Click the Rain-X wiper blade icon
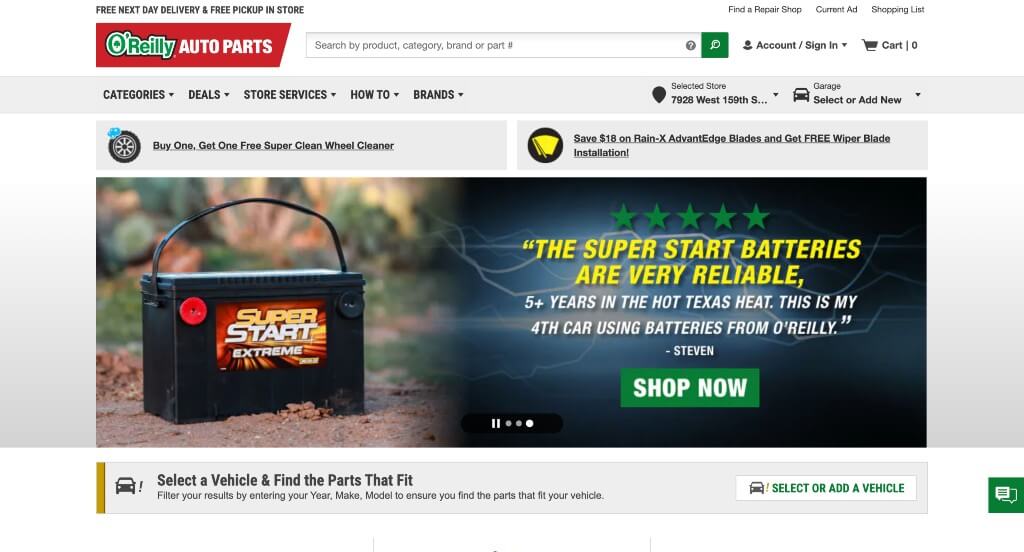 545,145
